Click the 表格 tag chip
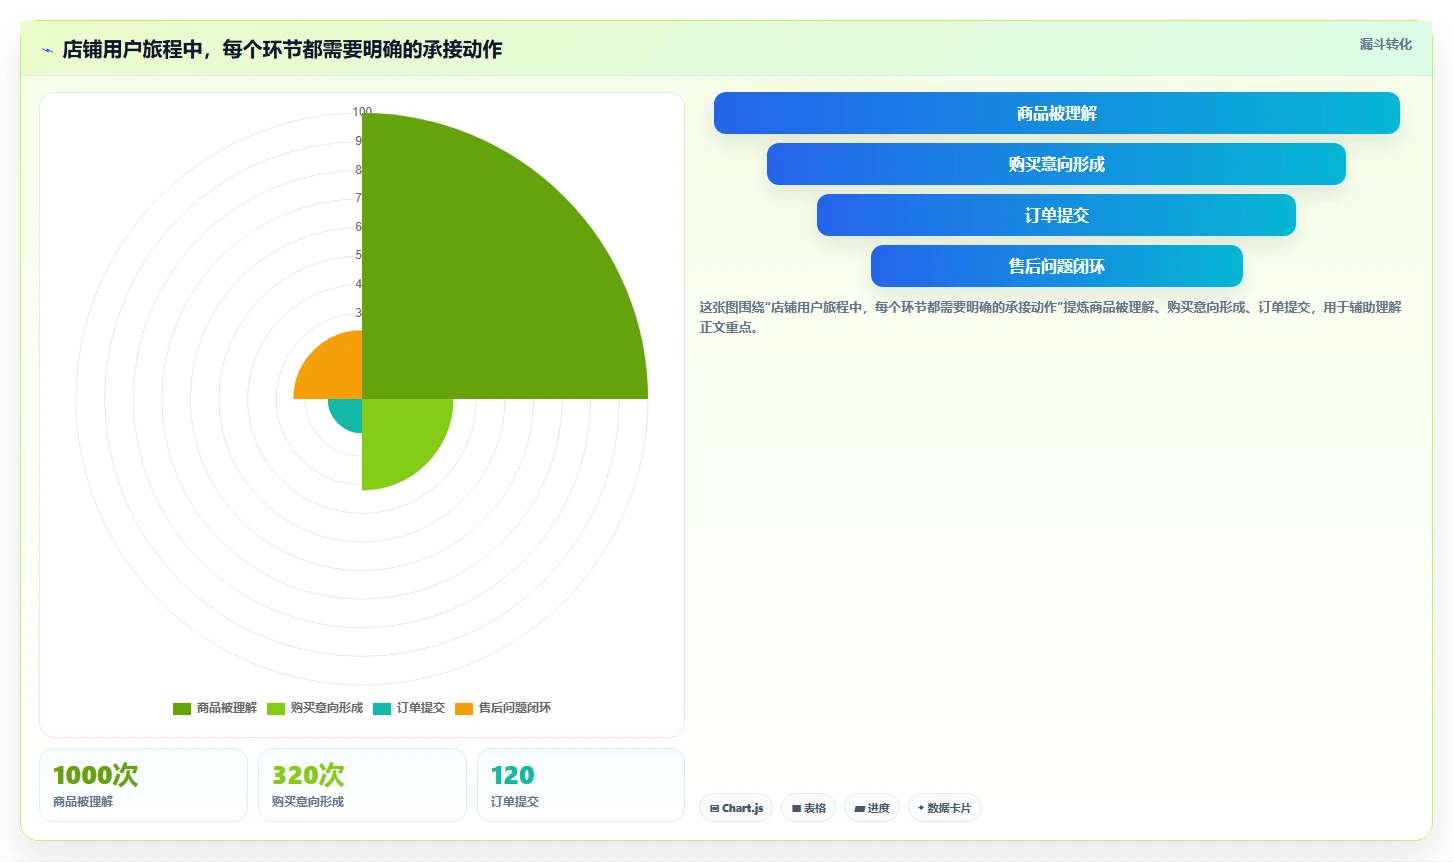The image size is (1453, 862). coord(808,808)
